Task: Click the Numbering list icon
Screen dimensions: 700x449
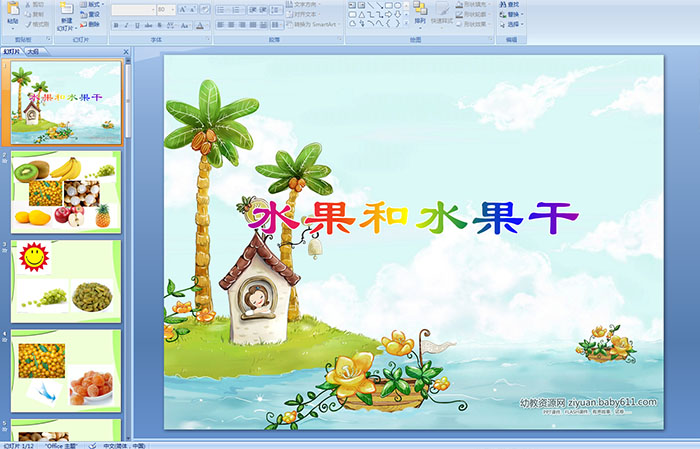Action: 237,9
